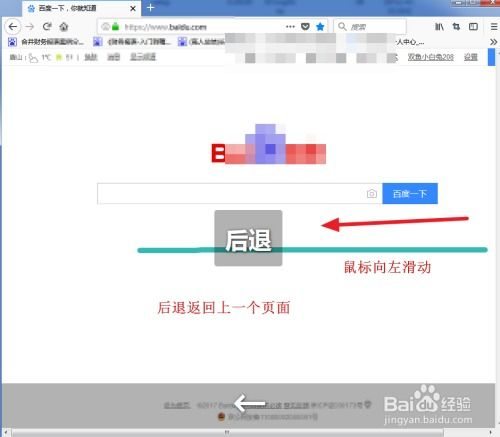
Task: Click horizontal scrollbar right arrow
Action: click(x=491, y=433)
